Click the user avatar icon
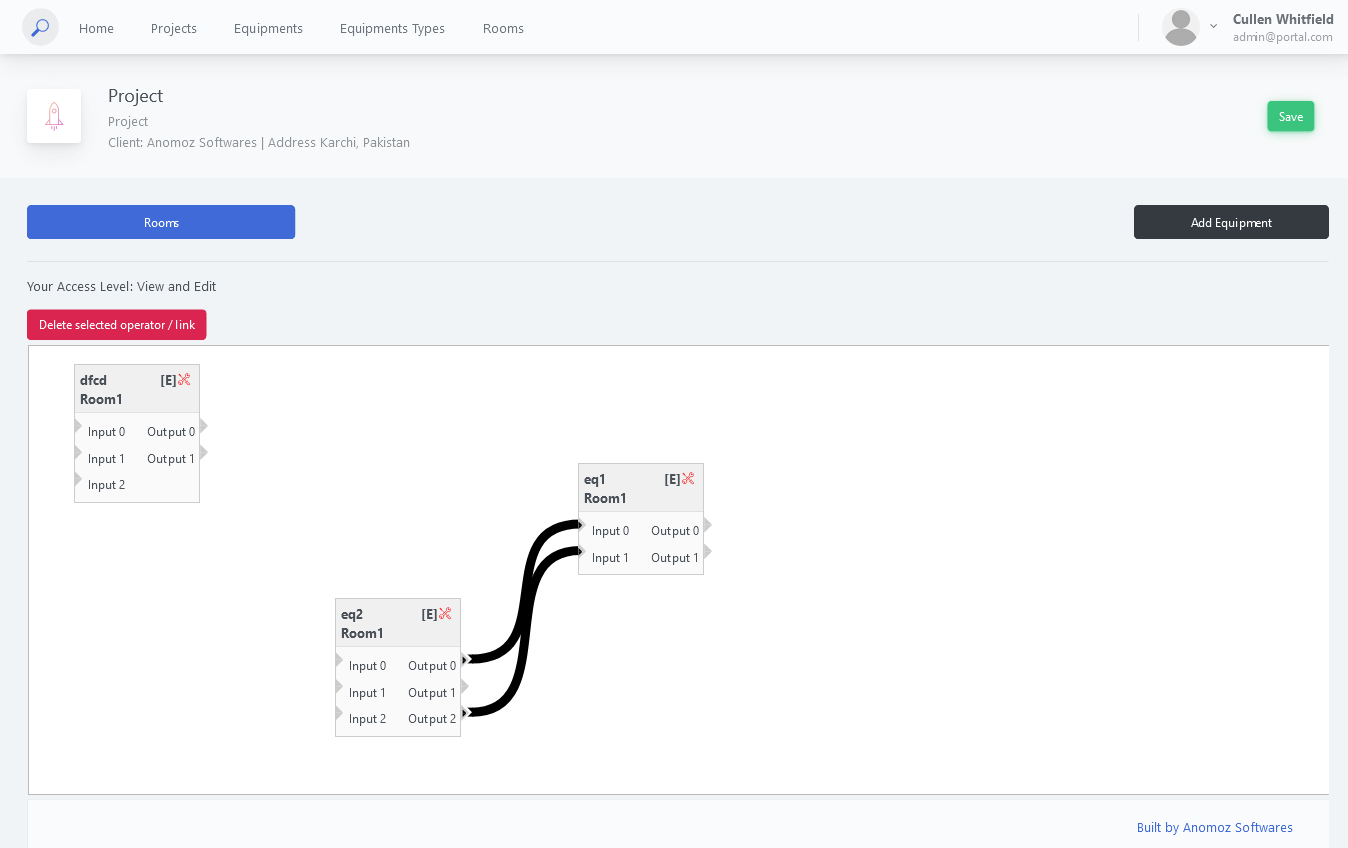1348x848 pixels. [x=1180, y=27]
